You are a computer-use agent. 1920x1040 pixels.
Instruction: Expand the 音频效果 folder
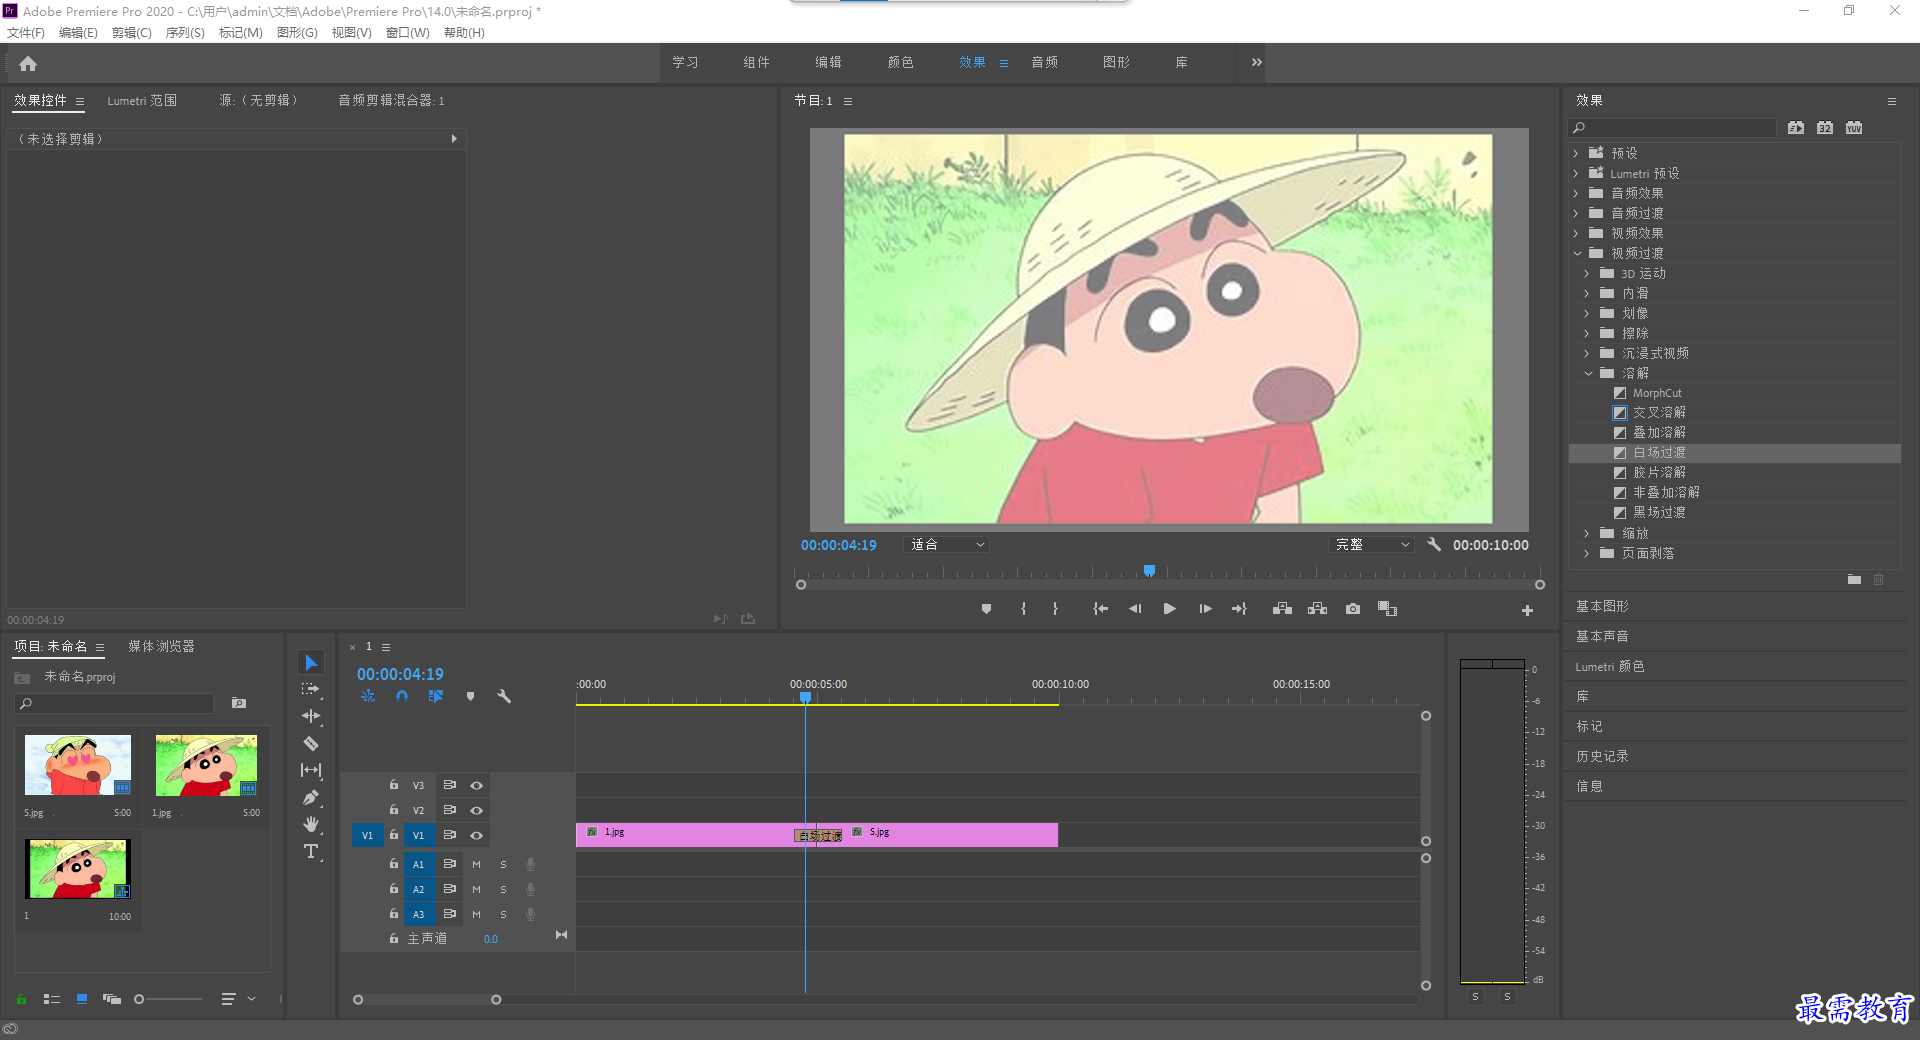click(1576, 193)
